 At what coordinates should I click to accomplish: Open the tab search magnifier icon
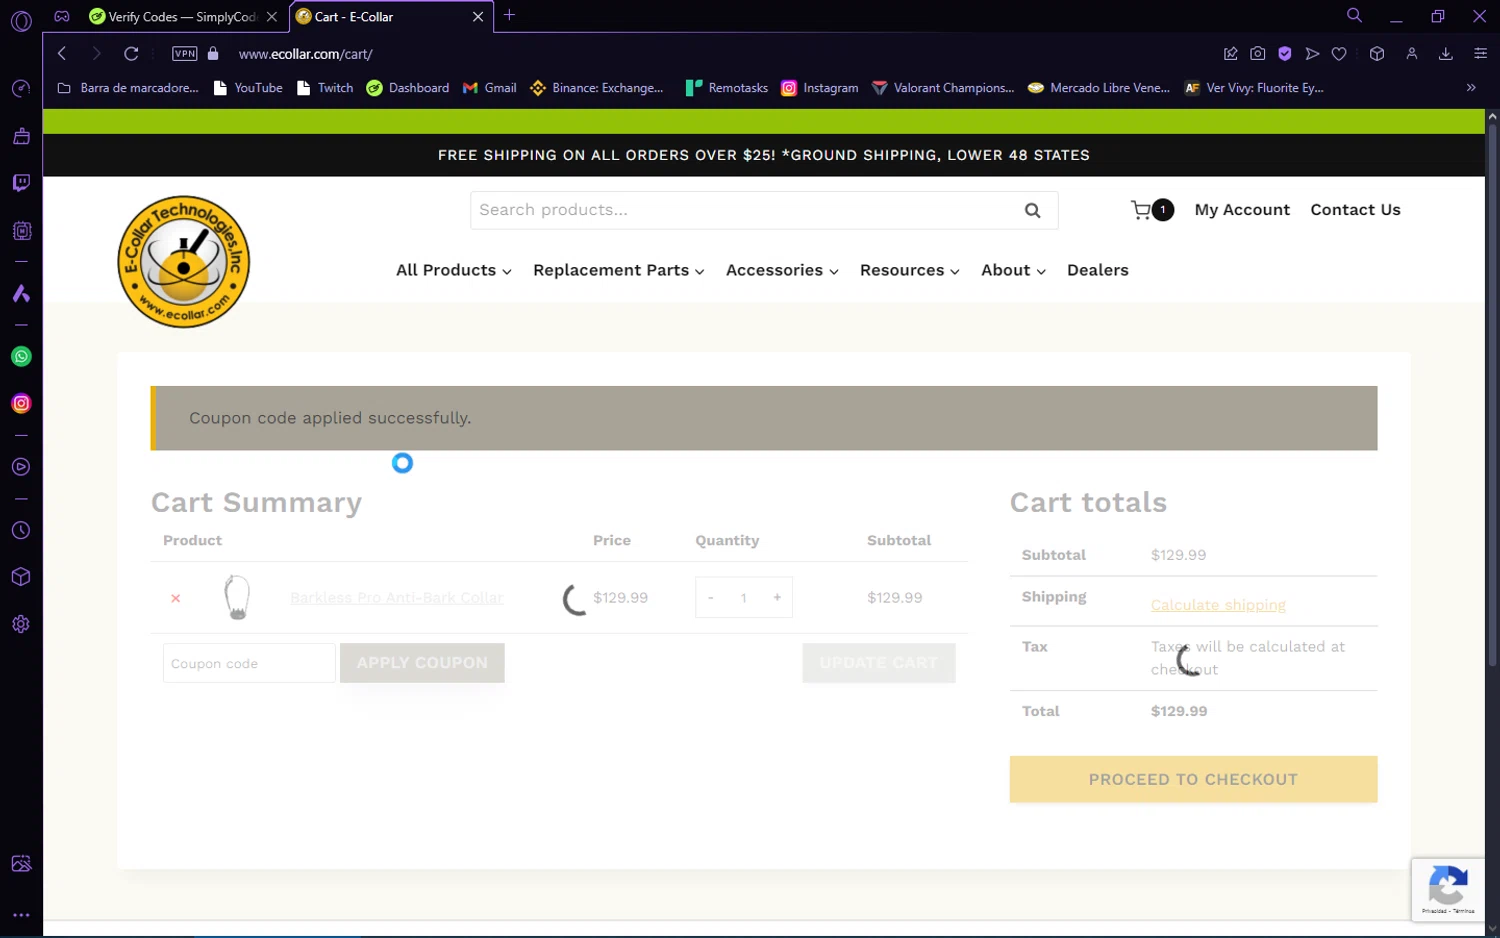point(1354,15)
